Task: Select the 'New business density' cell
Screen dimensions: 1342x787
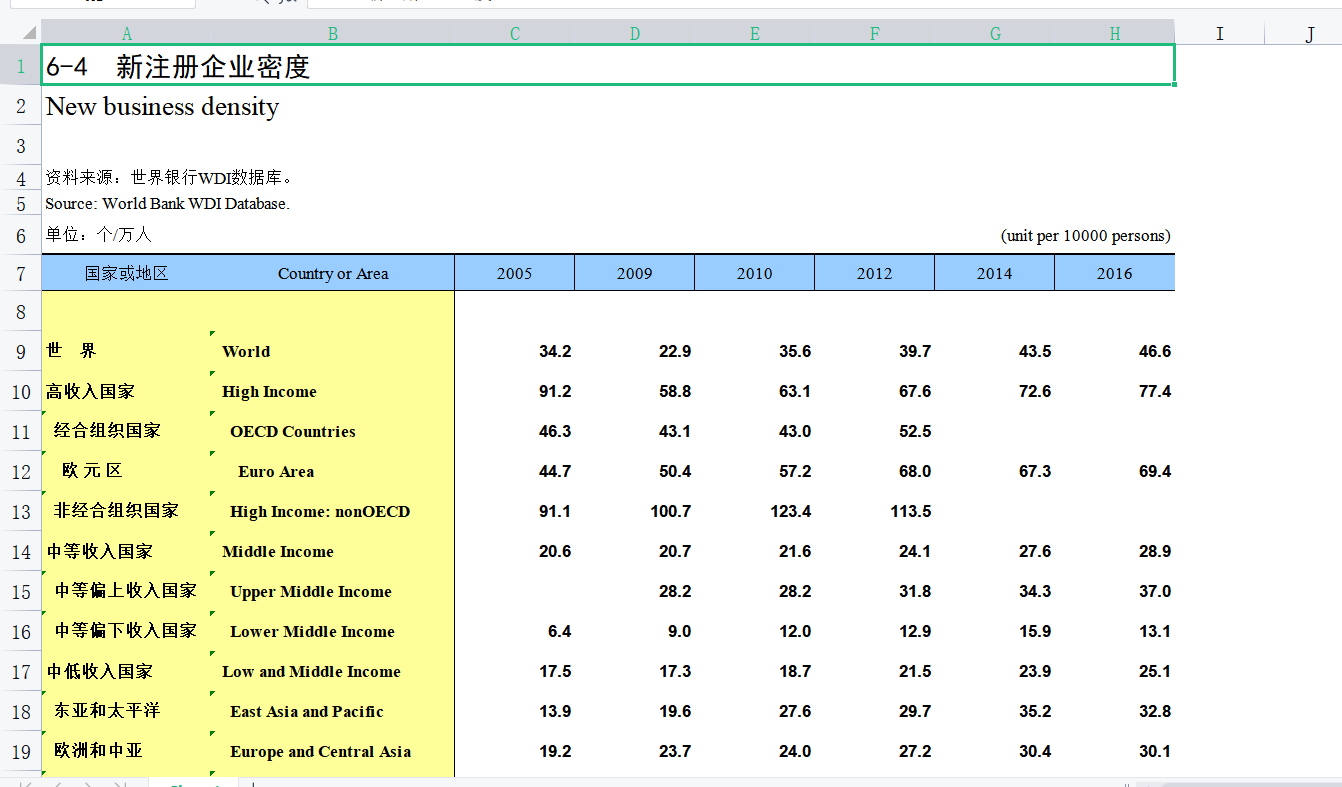Action: [x=162, y=107]
